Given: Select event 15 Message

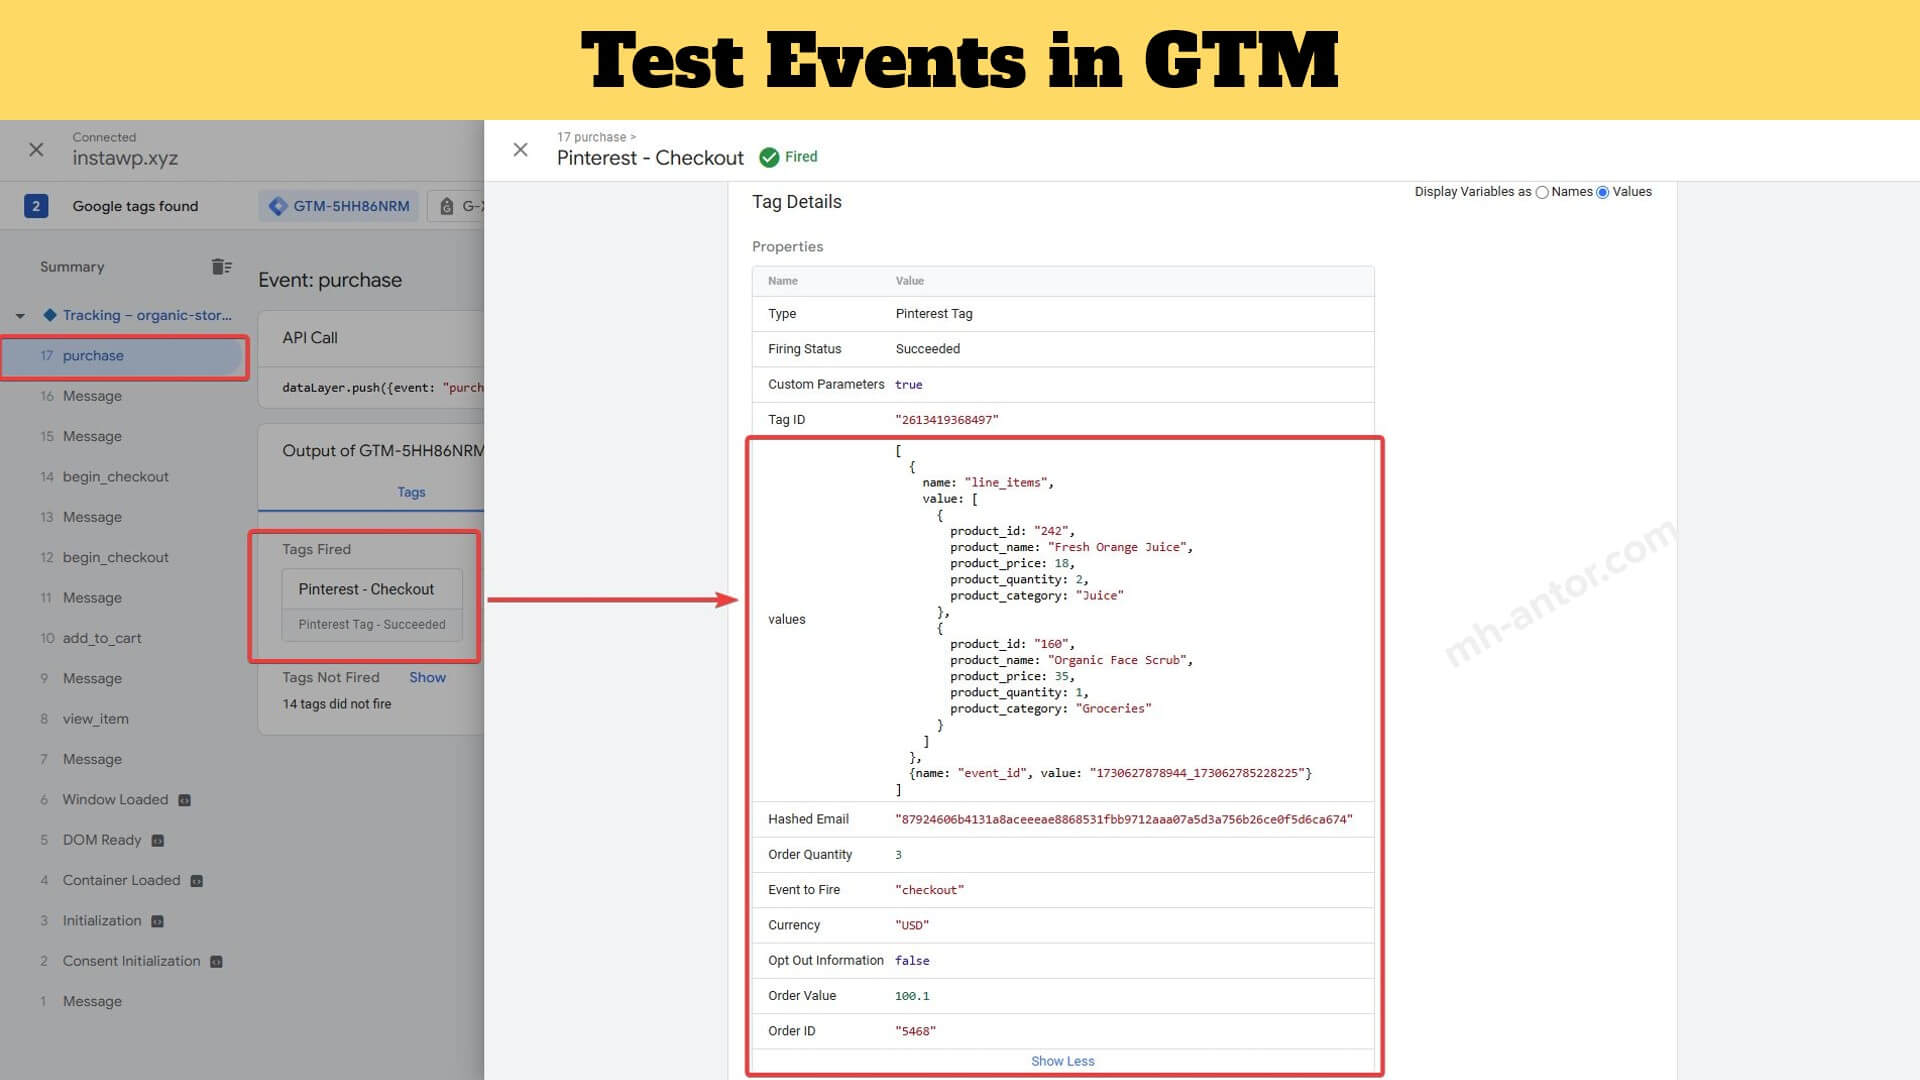Looking at the screenshot, I should (124, 436).
